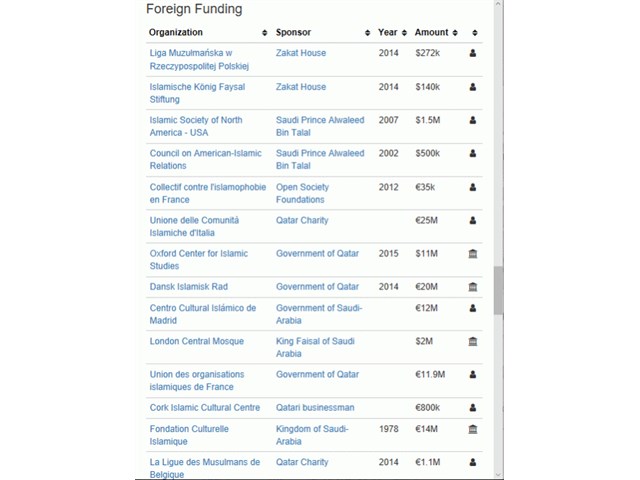This screenshot has height=480, width=640.
Task: Open Qatar Charity sponsor in Unione delle Comunità row
Action: [302, 220]
